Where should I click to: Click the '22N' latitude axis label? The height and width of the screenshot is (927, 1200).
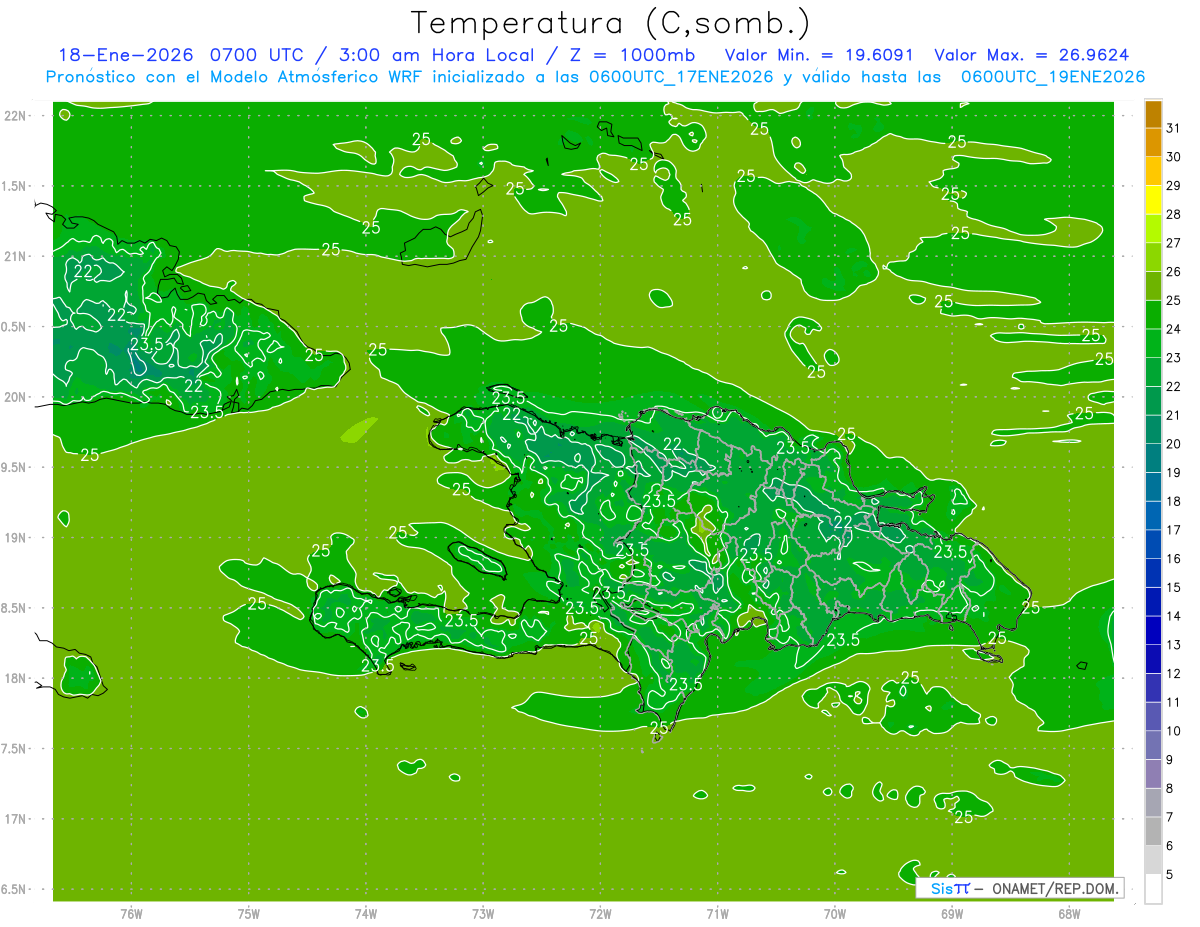coord(16,116)
